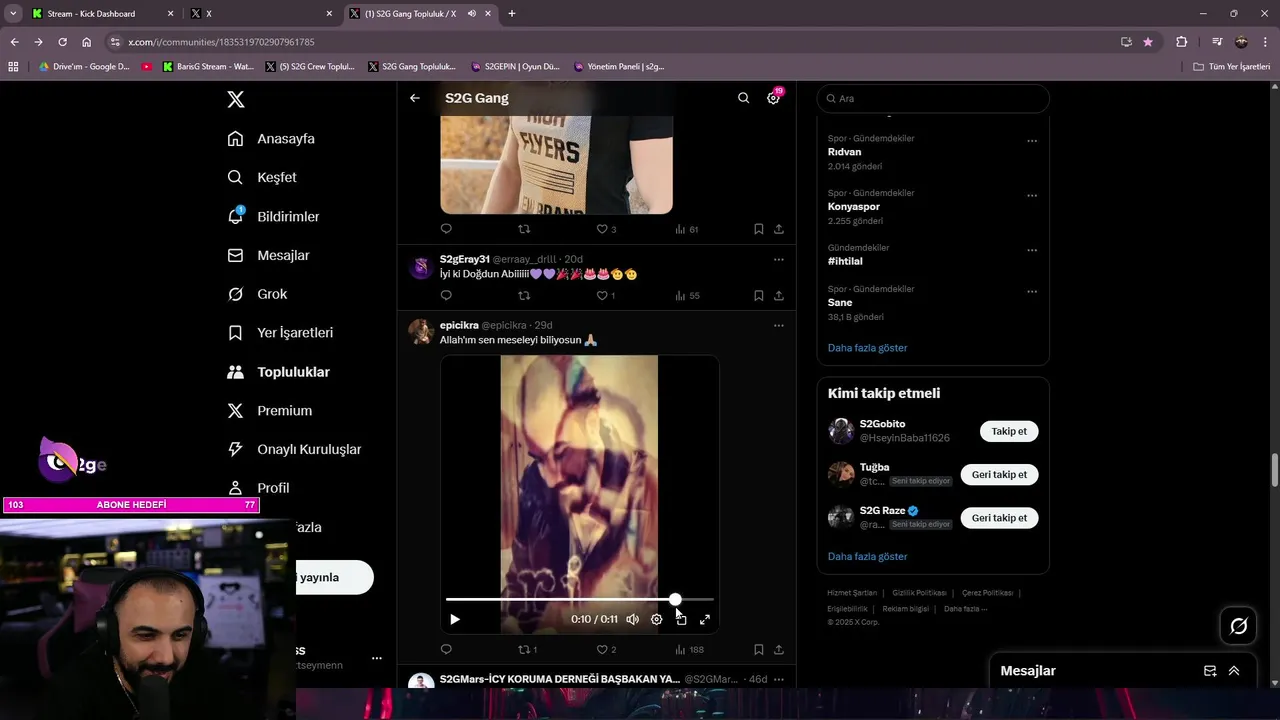Follow back S2G Raze
The image size is (1280, 720).
point(999,518)
